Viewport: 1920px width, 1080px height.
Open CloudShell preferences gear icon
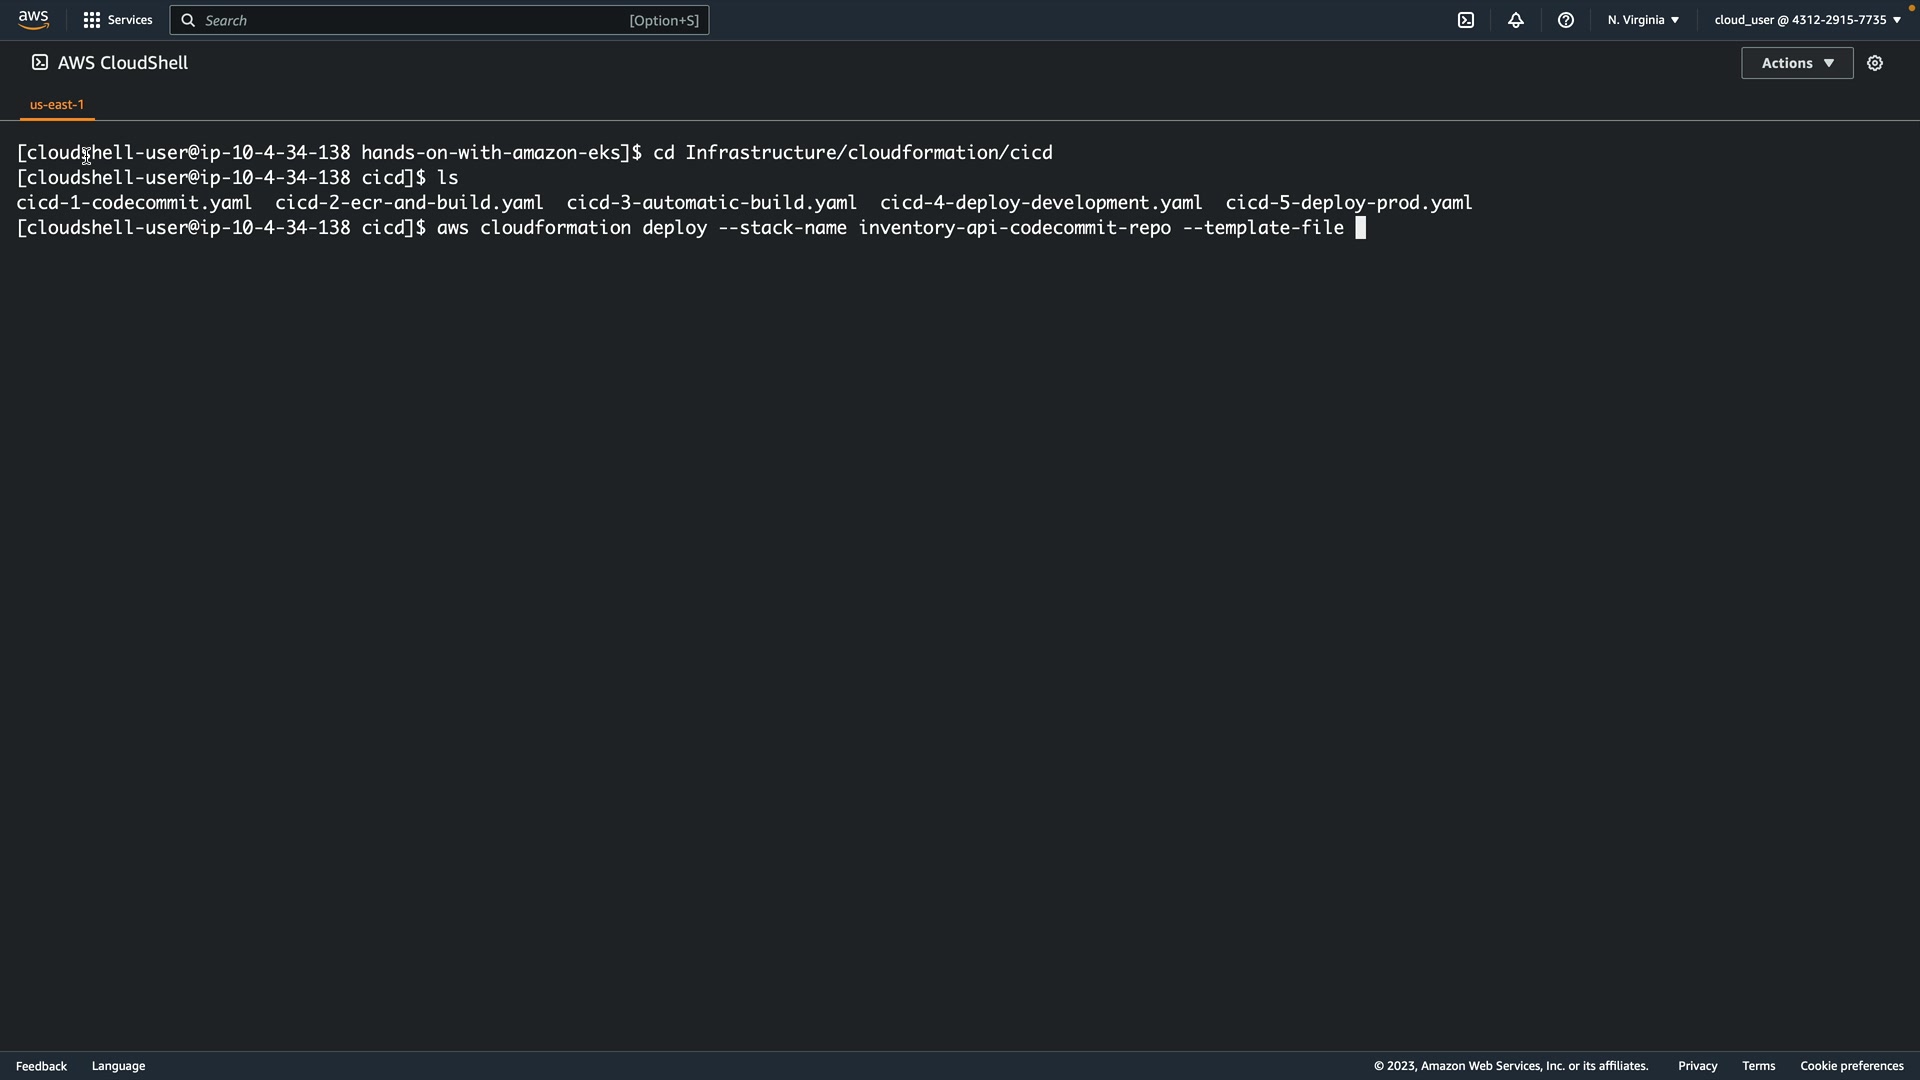pyautogui.click(x=1875, y=63)
